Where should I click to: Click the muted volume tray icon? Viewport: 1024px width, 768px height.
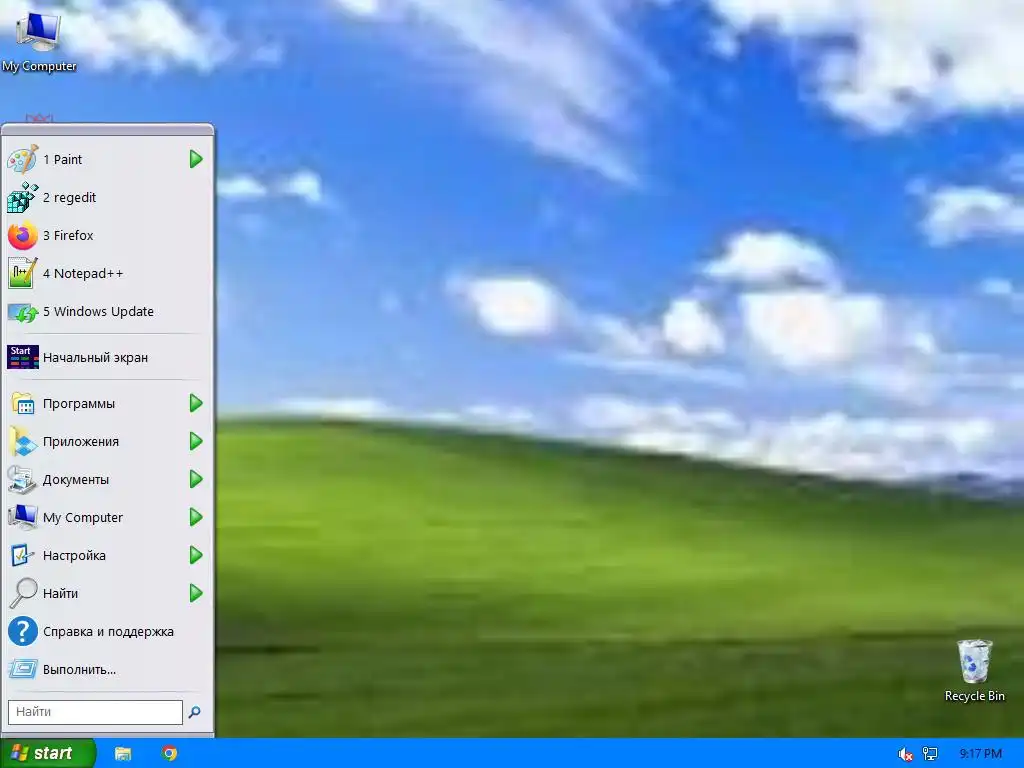click(x=905, y=754)
